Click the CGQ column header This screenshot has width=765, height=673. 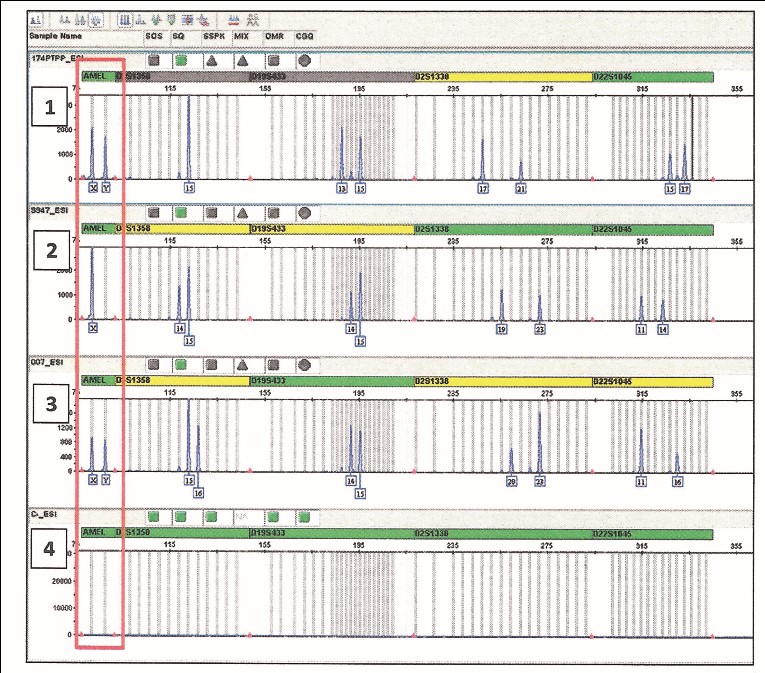(304, 35)
